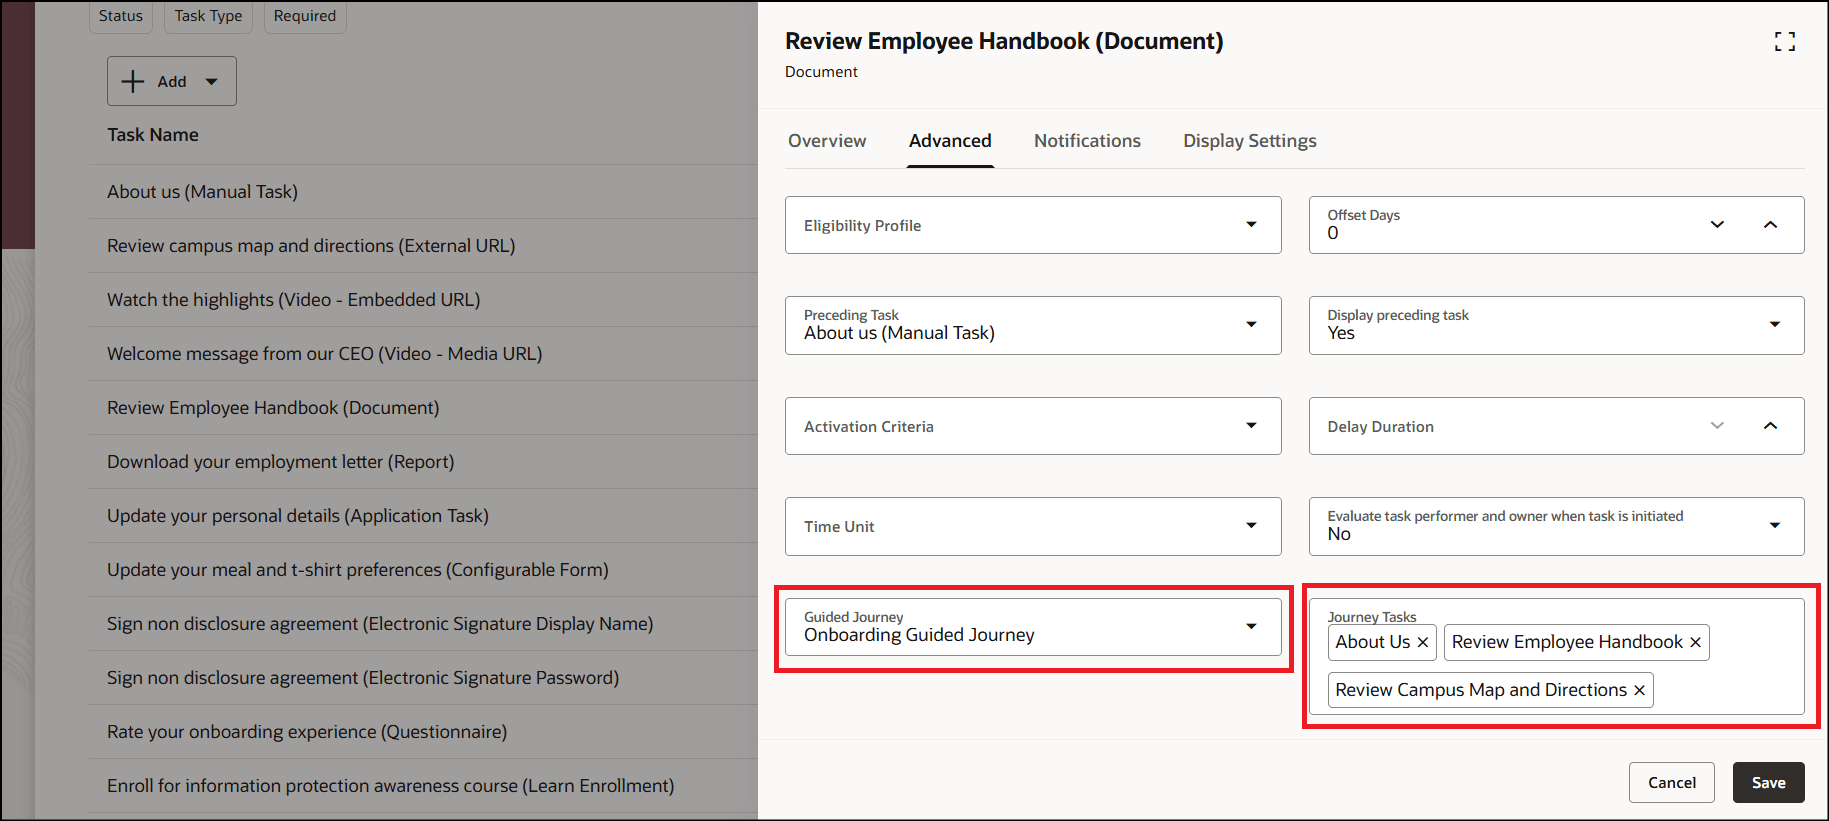The height and width of the screenshot is (821, 1829).
Task: Open Welcome message from our CEO task
Action: tap(423, 353)
